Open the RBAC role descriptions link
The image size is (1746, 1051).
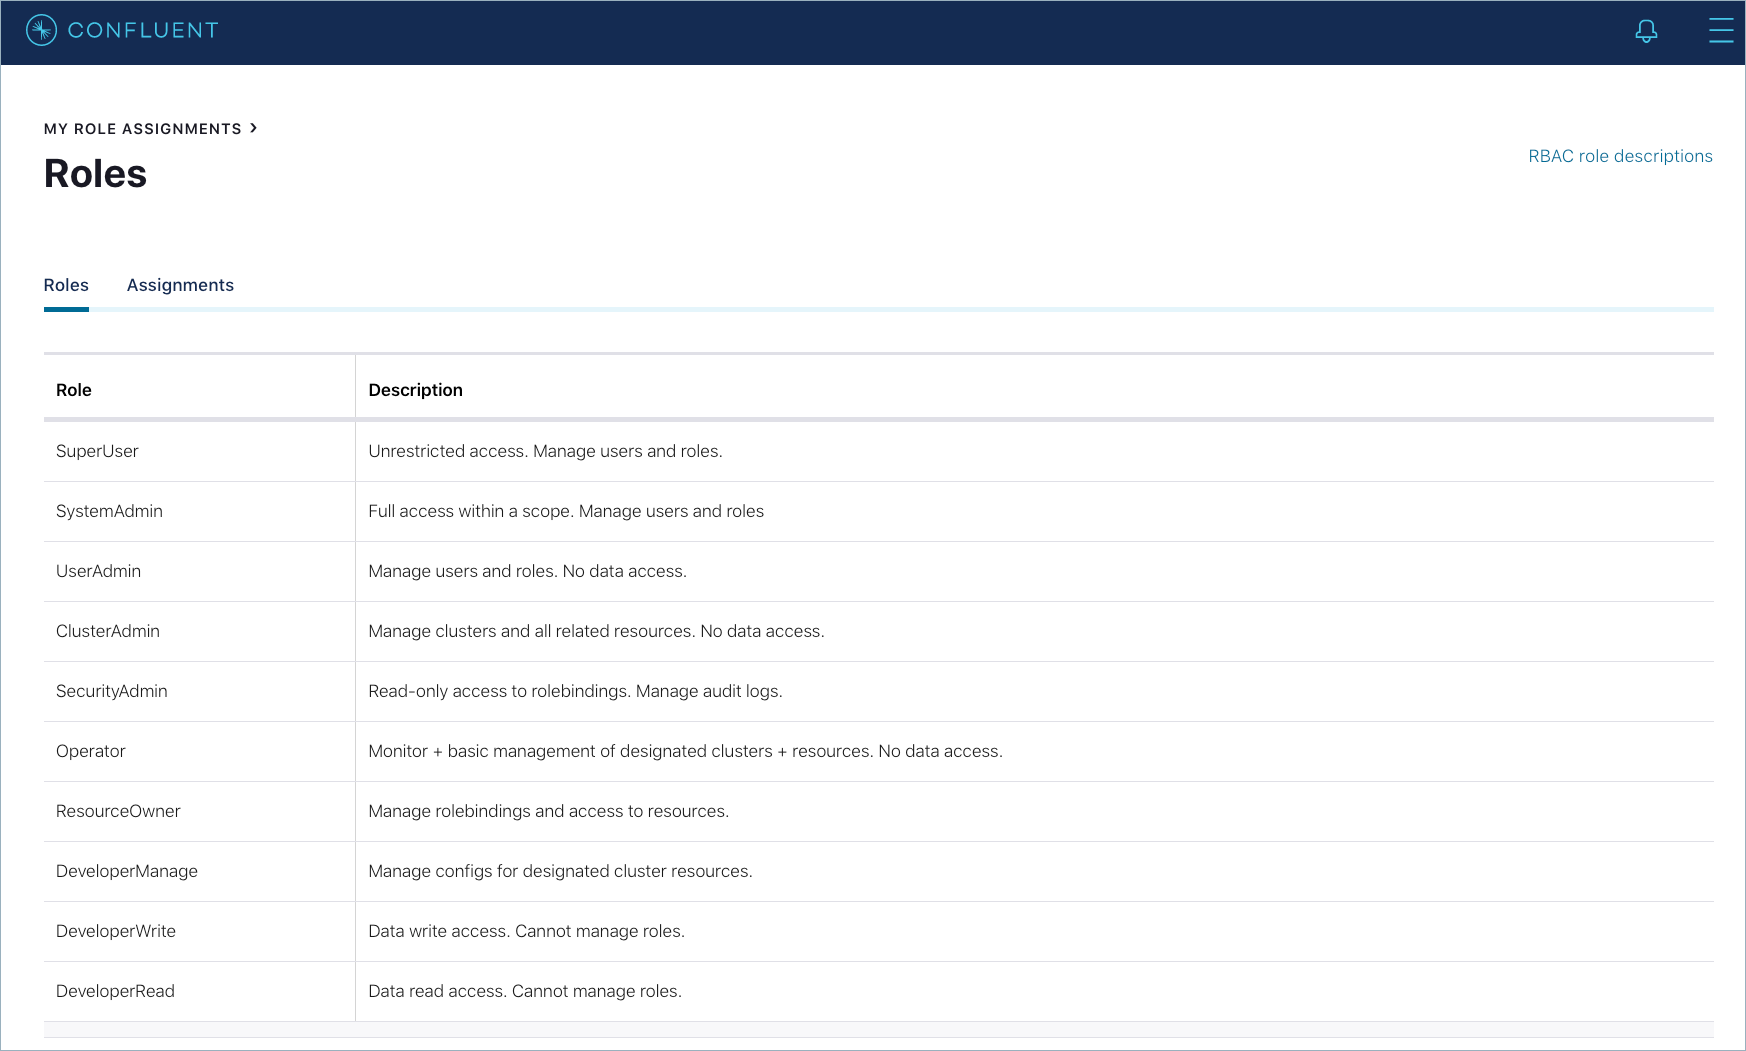coord(1619,156)
